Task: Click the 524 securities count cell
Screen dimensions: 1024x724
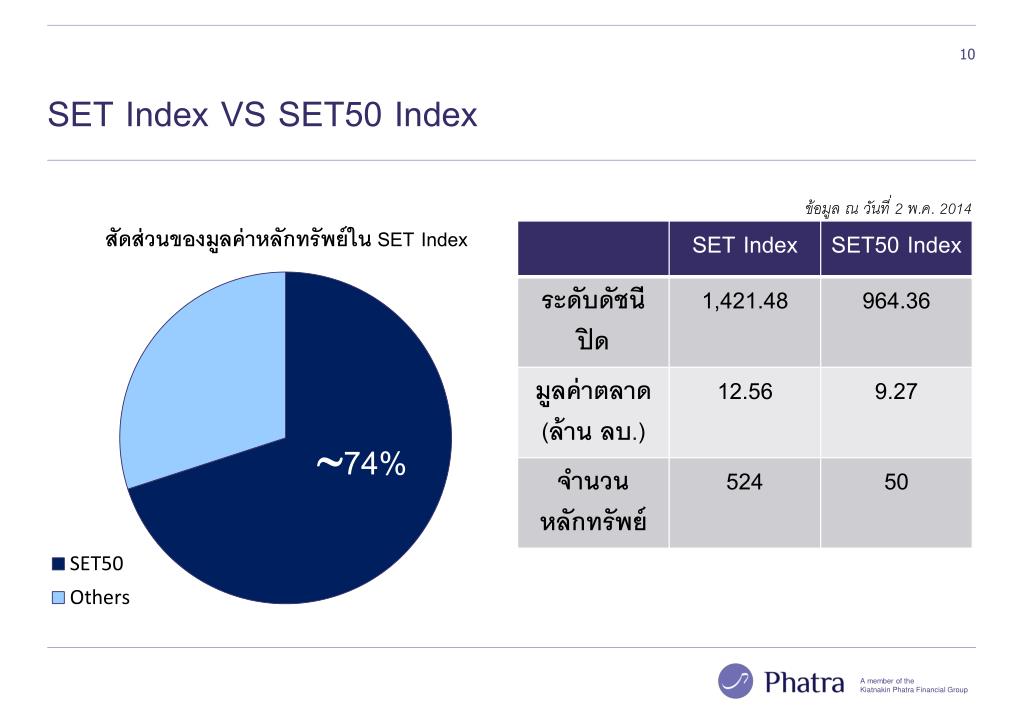Action: 744,503
